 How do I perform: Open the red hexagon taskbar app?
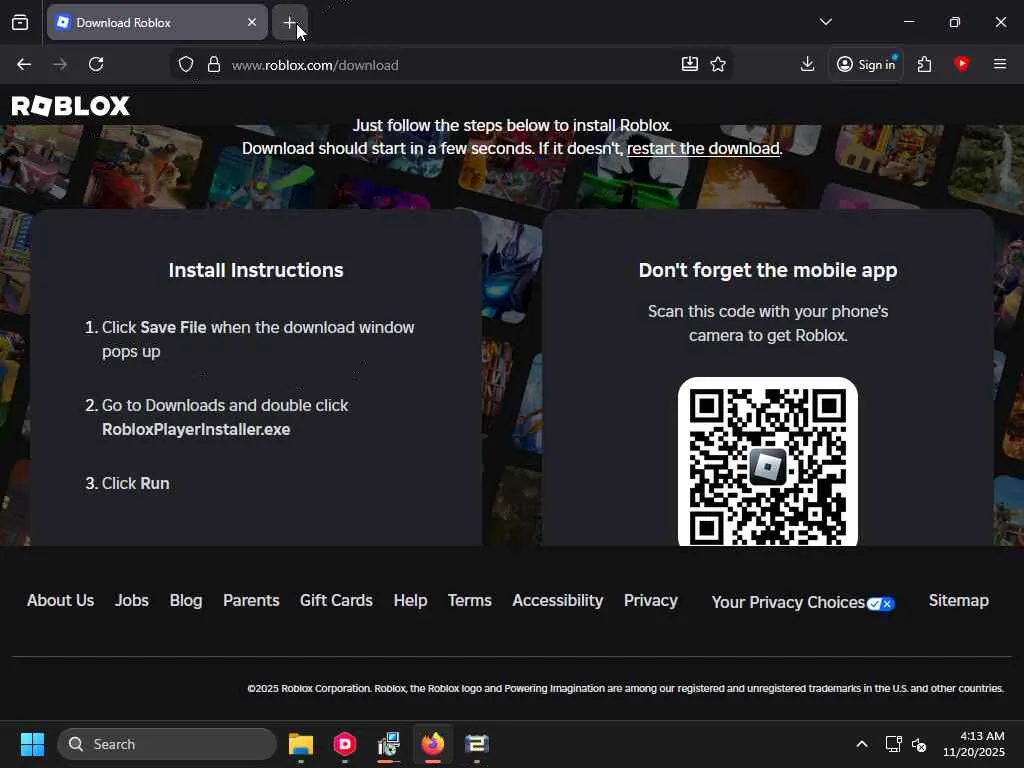point(345,744)
